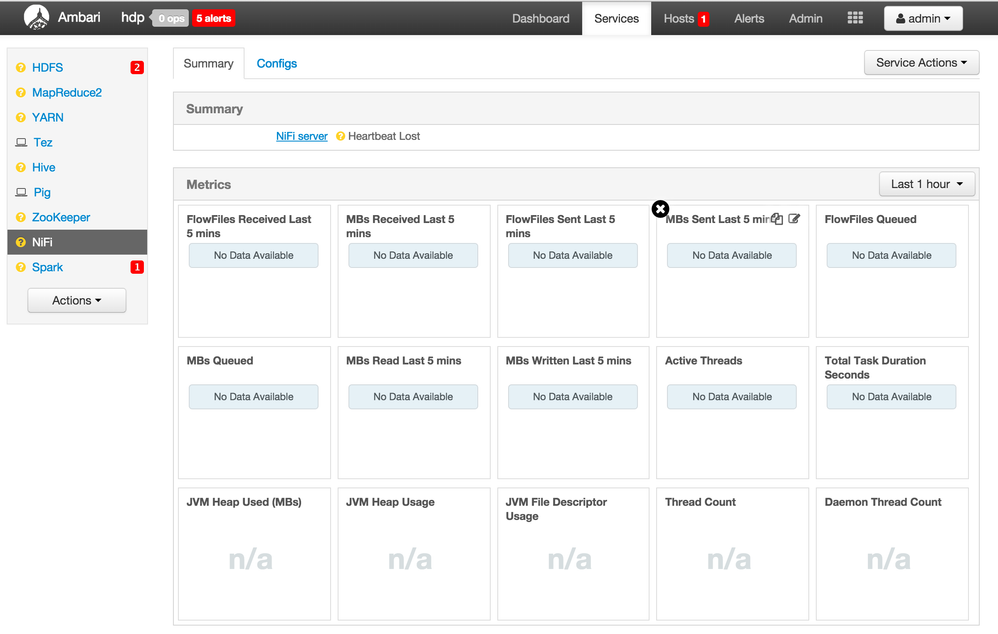Click the Thread Count widget

(x=733, y=554)
